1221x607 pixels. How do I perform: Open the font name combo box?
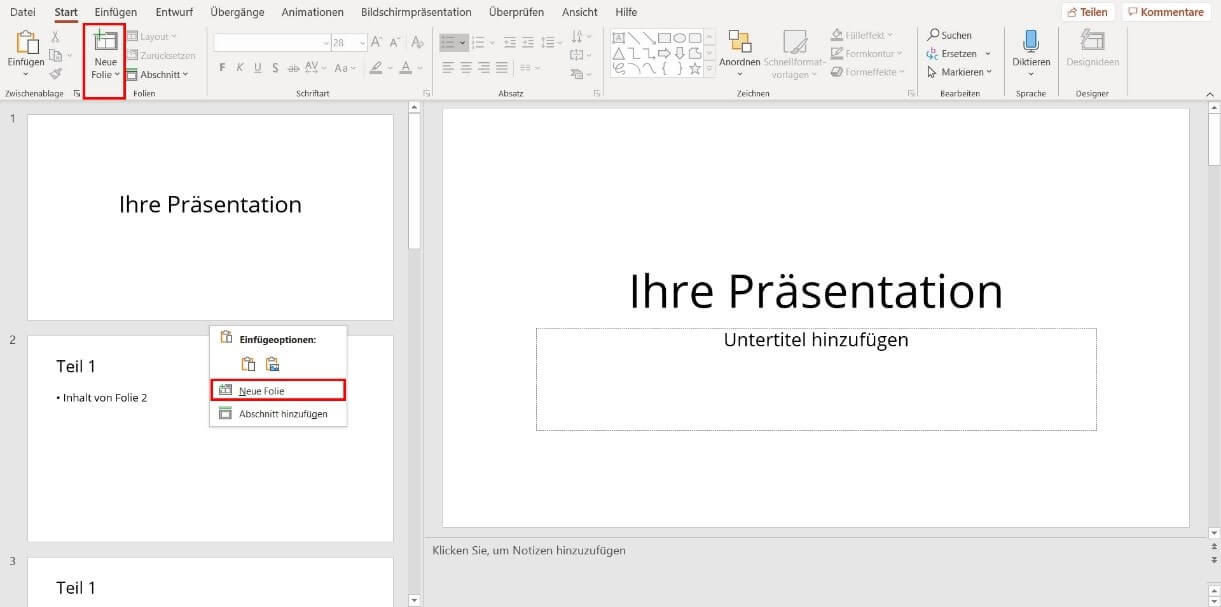(x=272, y=43)
